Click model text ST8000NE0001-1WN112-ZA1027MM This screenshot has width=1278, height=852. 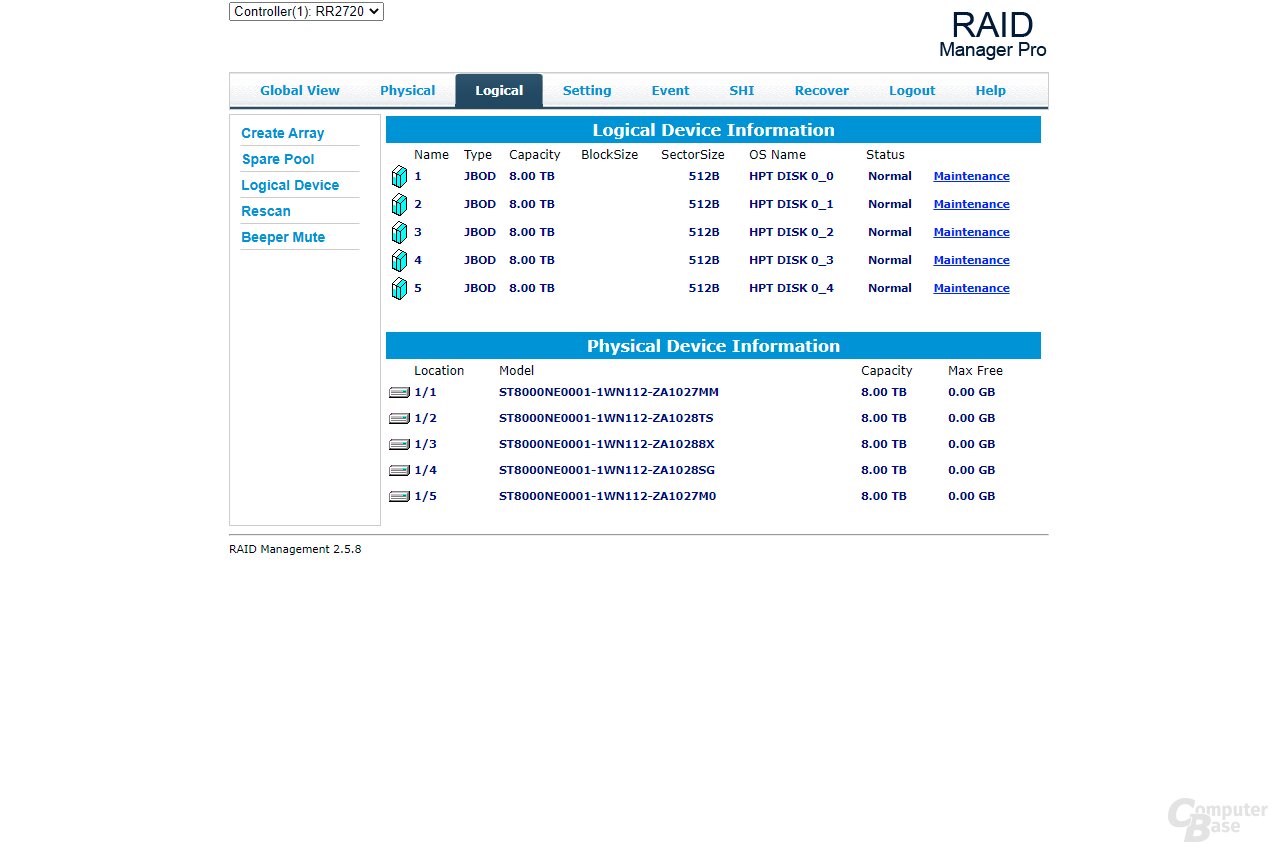(609, 392)
